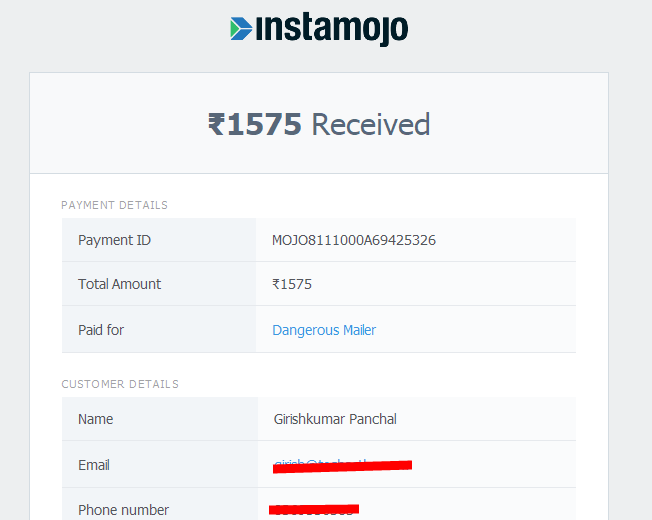Image resolution: width=652 pixels, height=520 pixels.
Task: Click the PAYMENT DETAILS section heading
Action: (114, 205)
